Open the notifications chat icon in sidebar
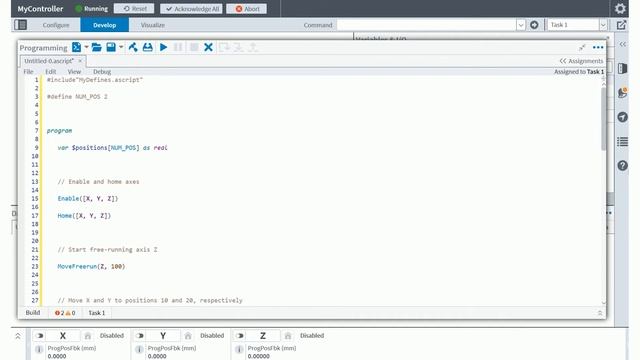 622,93
